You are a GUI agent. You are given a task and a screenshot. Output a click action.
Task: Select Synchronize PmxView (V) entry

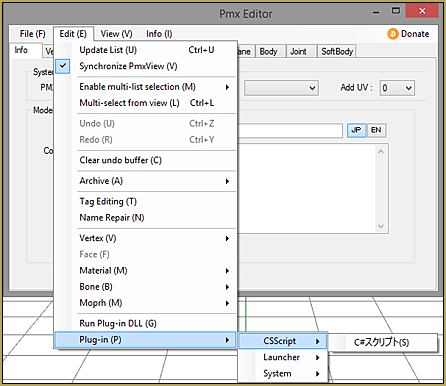coord(146,66)
